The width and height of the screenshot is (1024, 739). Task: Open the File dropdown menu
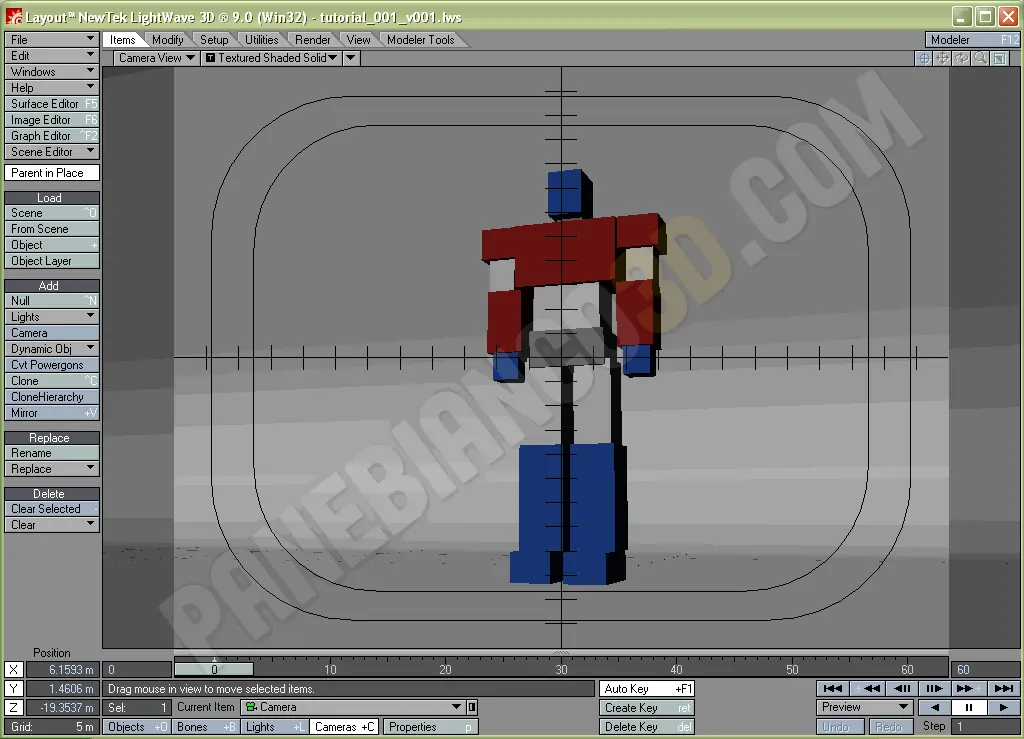pos(52,40)
